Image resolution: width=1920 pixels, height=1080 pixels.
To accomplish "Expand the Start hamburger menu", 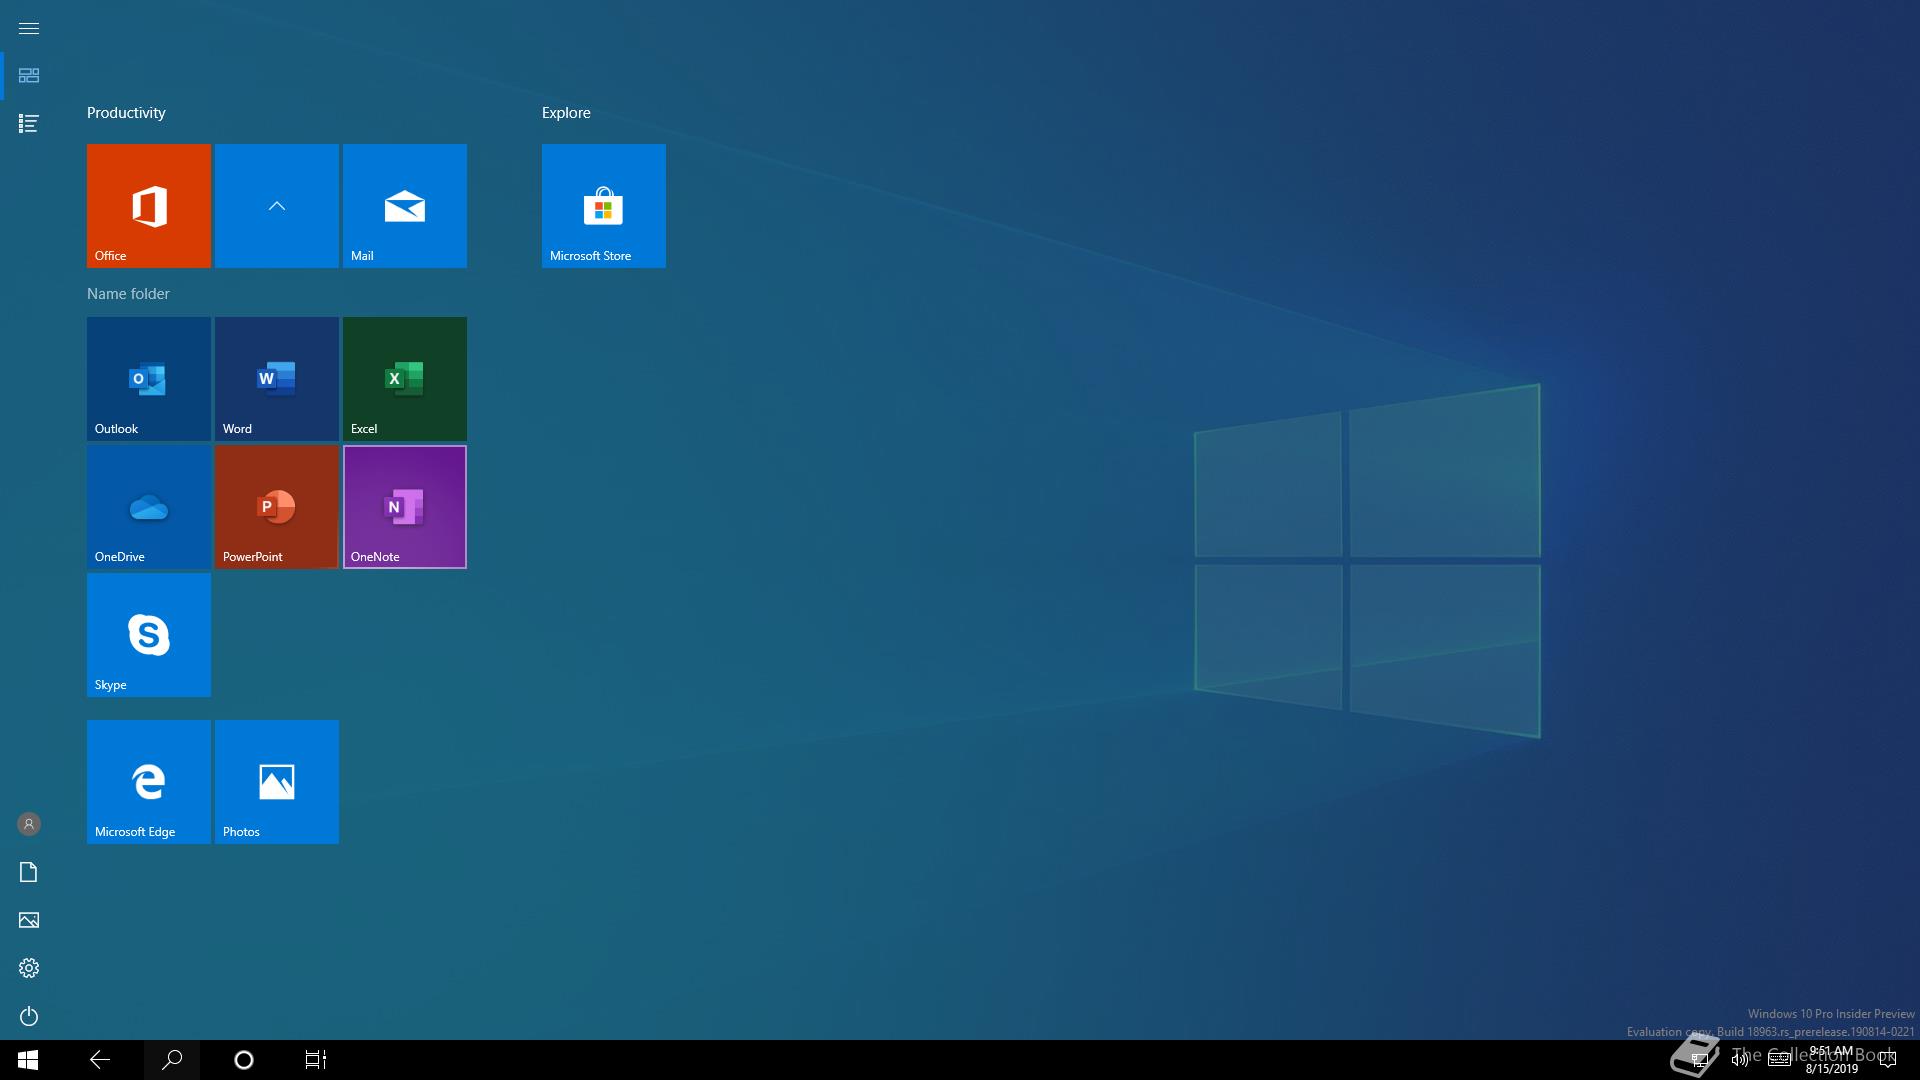I will pos(29,28).
